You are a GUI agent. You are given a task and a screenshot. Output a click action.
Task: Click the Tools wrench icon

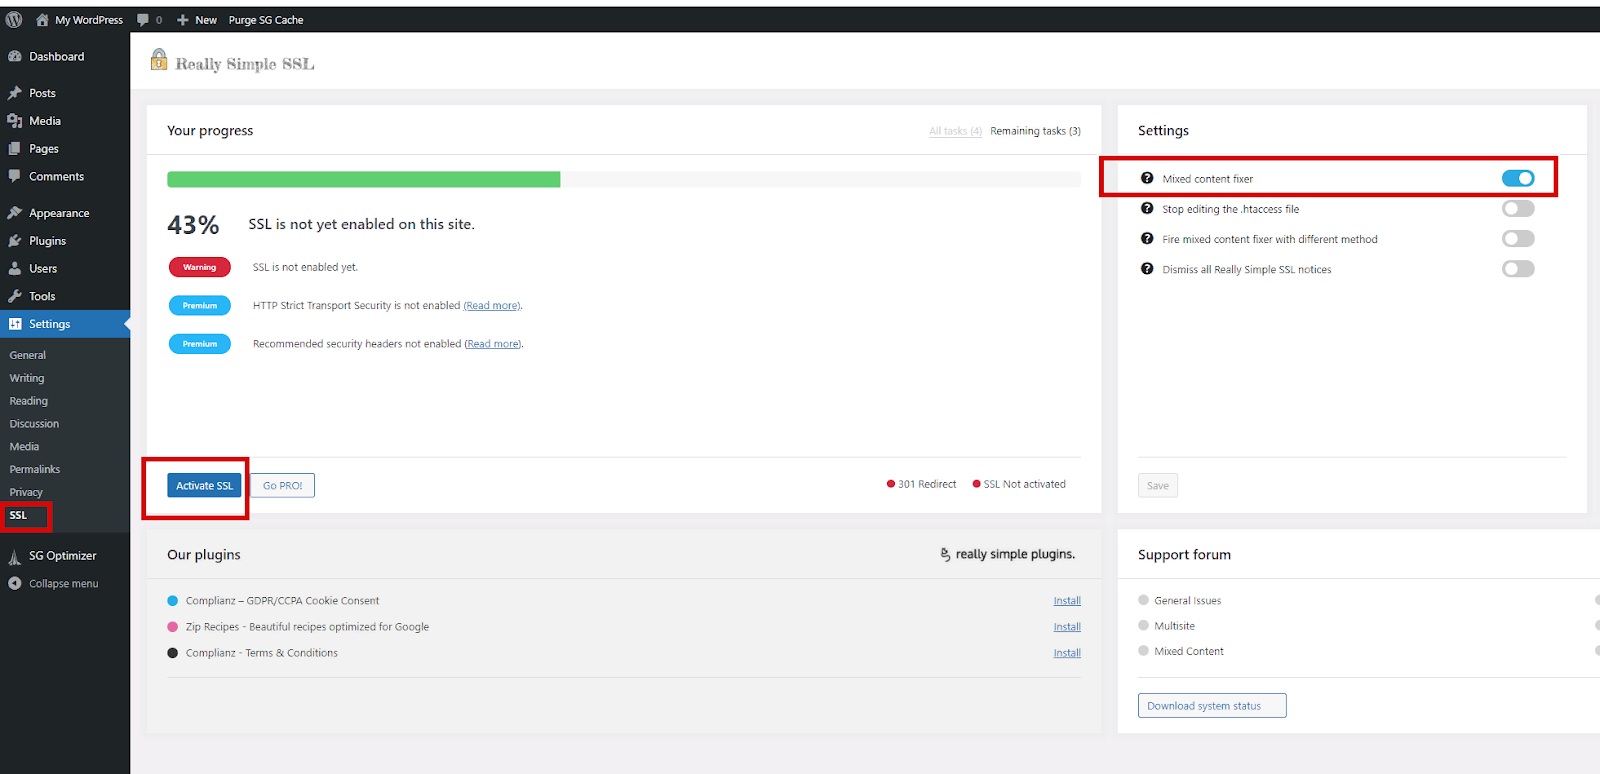(x=15, y=296)
